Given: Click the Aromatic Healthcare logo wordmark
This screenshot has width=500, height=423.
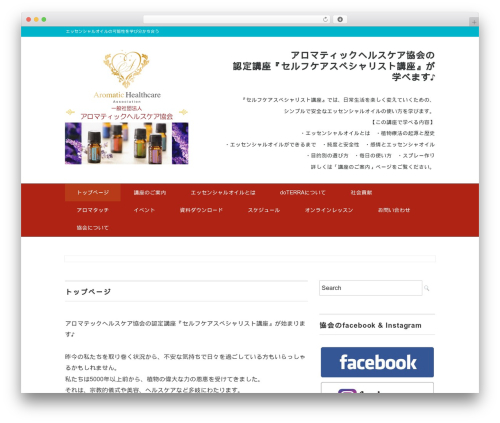Looking at the screenshot, I should tap(127, 95).
